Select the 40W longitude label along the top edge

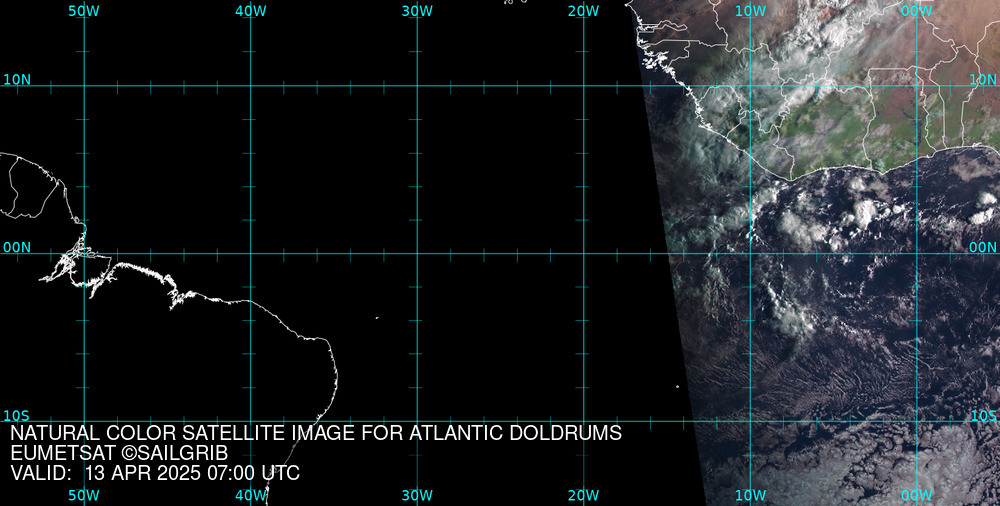pyautogui.click(x=251, y=11)
